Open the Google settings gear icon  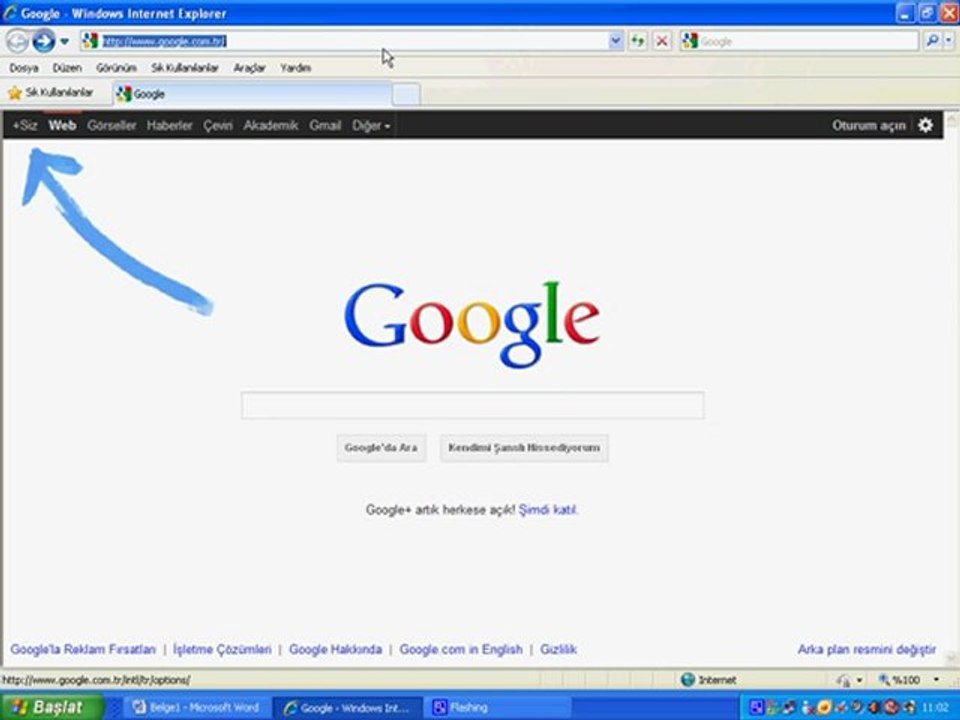(925, 125)
